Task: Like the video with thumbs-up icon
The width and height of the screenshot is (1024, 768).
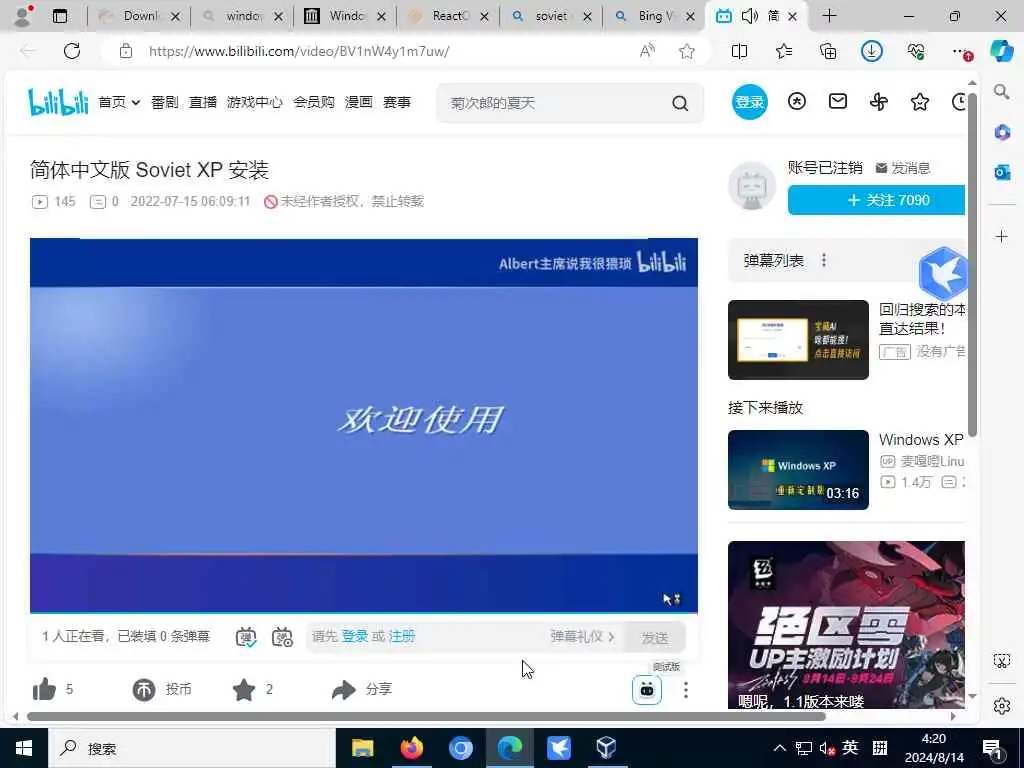Action: [x=44, y=689]
